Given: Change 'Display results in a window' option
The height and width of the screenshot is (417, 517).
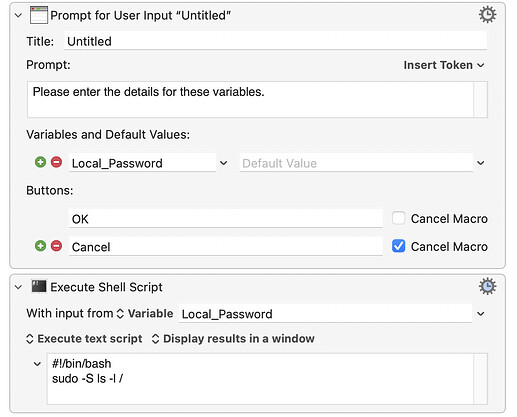Looking at the screenshot, I should pyautogui.click(x=233, y=339).
